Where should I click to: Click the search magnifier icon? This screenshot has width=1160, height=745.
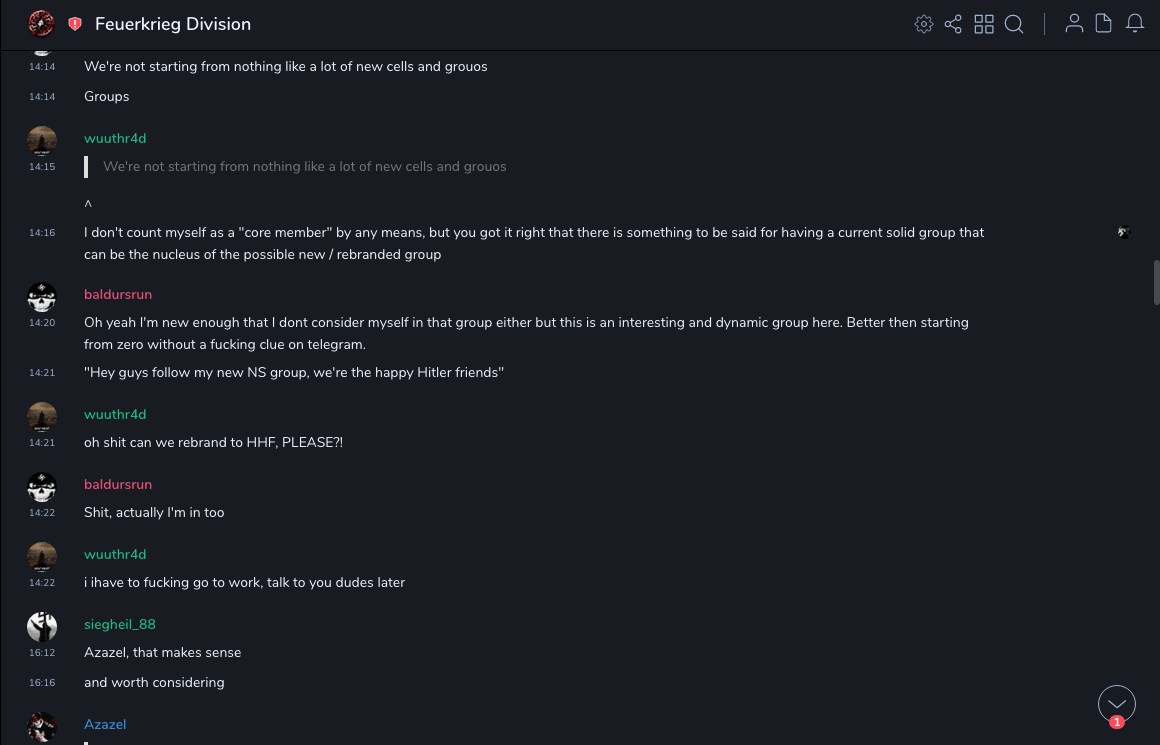coord(1014,24)
